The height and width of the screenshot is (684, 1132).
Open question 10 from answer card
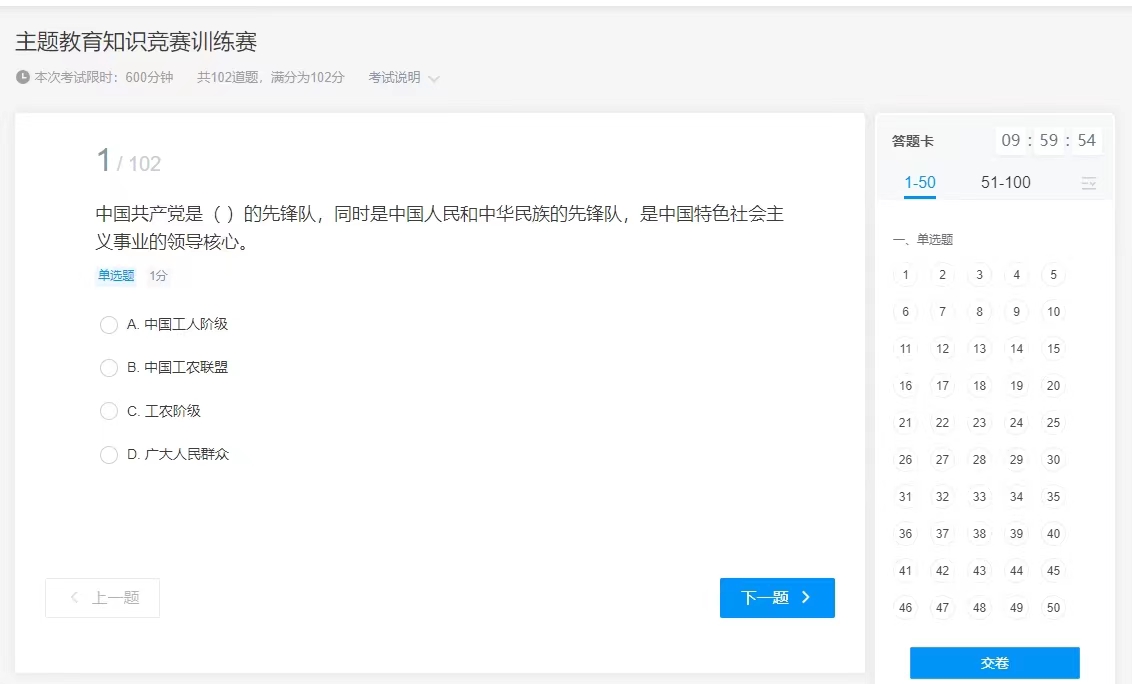1053,311
